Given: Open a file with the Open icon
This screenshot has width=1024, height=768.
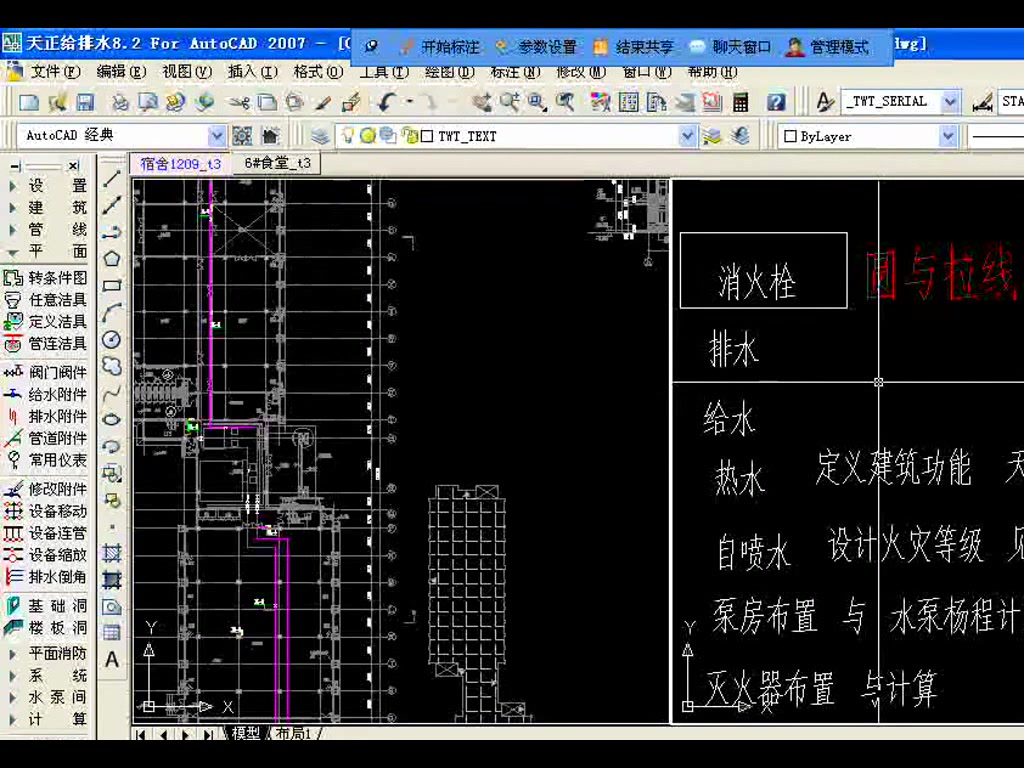Looking at the screenshot, I should pyautogui.click(x=57, y=102).
